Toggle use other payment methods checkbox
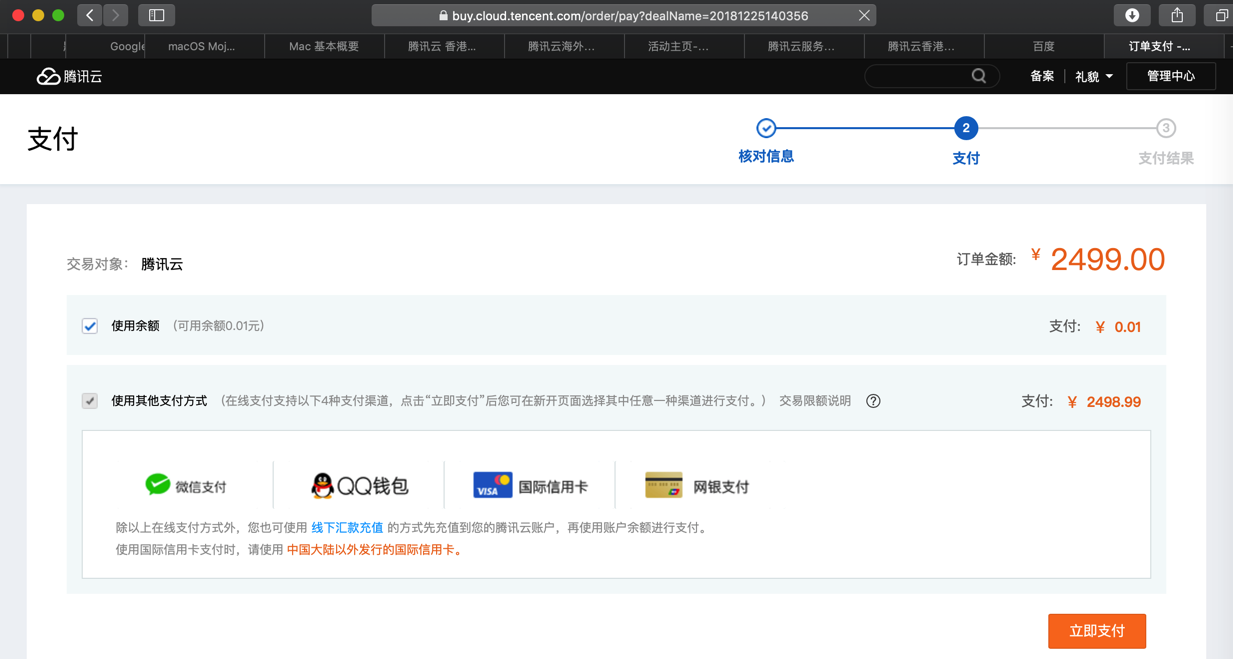Screen dimensions: 1233x659 coord(90,401)
